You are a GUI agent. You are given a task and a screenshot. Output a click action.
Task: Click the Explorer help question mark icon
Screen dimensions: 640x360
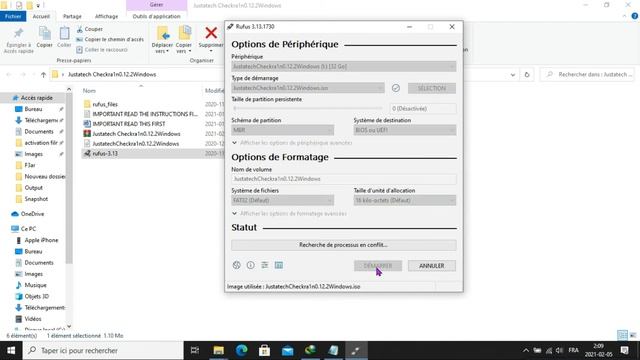[x=635, y=16]
